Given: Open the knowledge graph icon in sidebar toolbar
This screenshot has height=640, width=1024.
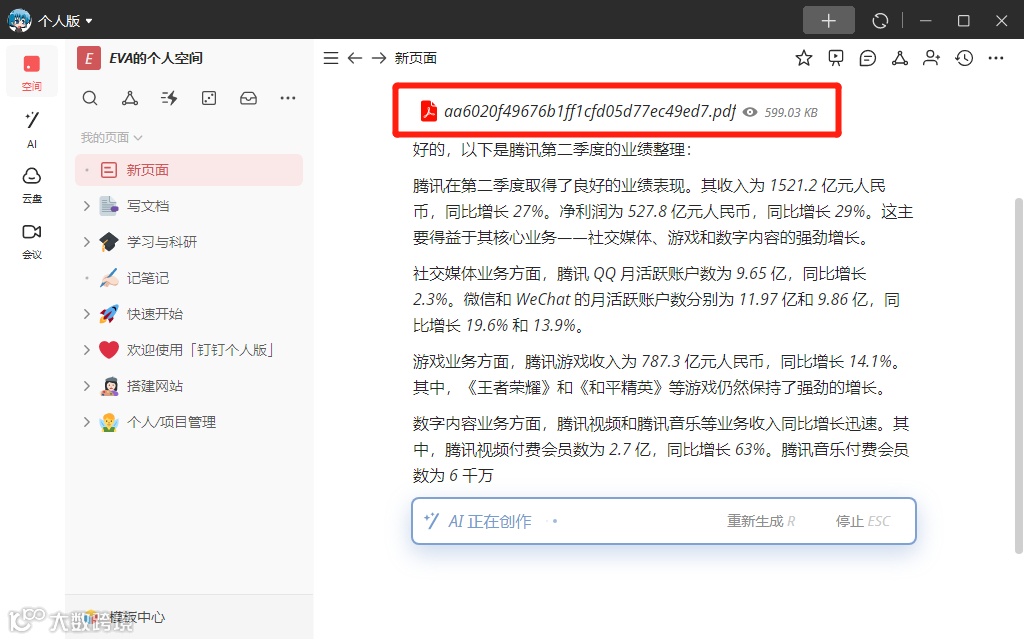Looking at the screenshot, I should pos(130,99).
